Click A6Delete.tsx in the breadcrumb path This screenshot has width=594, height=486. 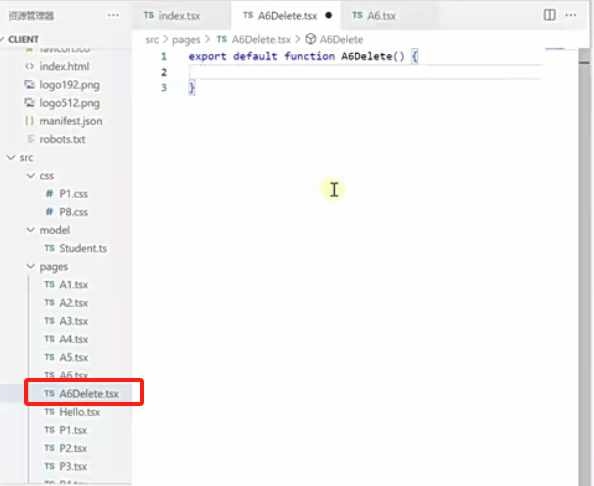tap(261, 39)
